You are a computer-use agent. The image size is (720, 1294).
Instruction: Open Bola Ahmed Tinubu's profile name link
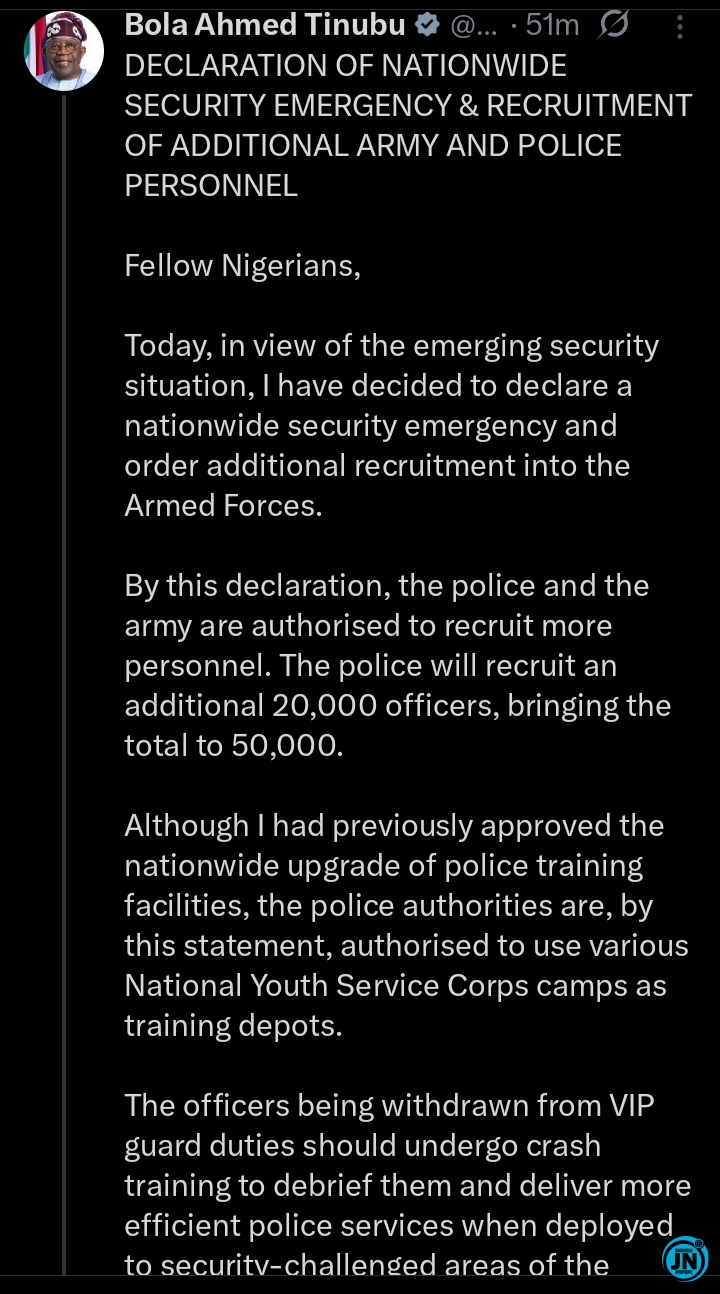point(264,26)
